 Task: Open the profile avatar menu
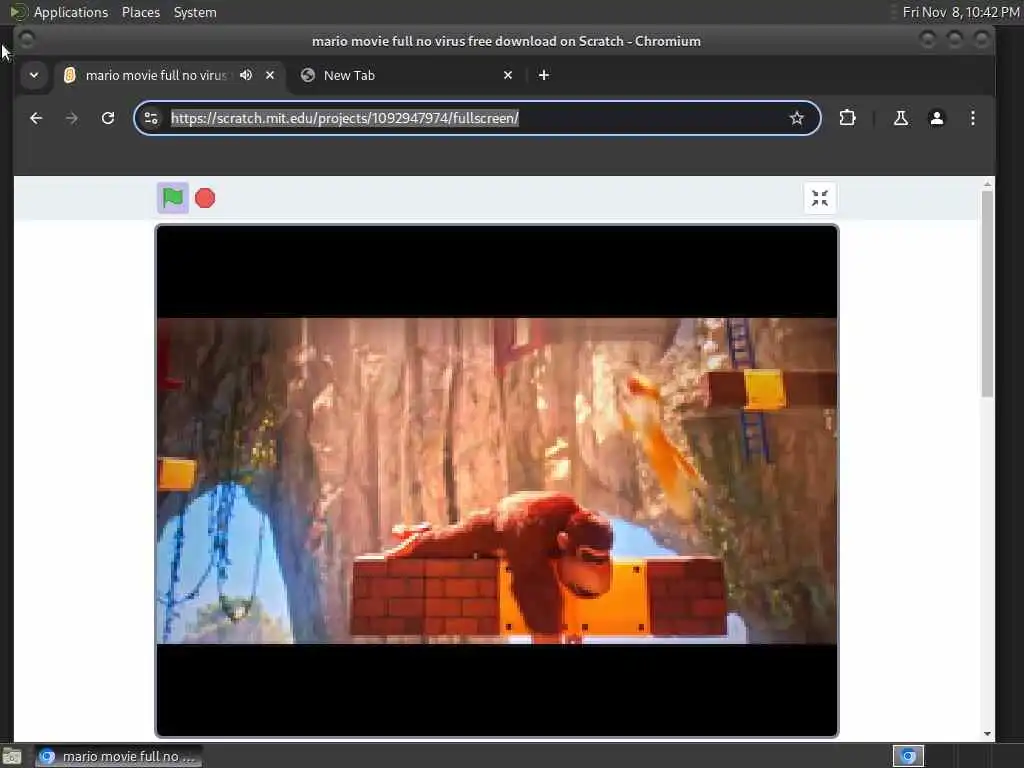[x=936, y=118]
